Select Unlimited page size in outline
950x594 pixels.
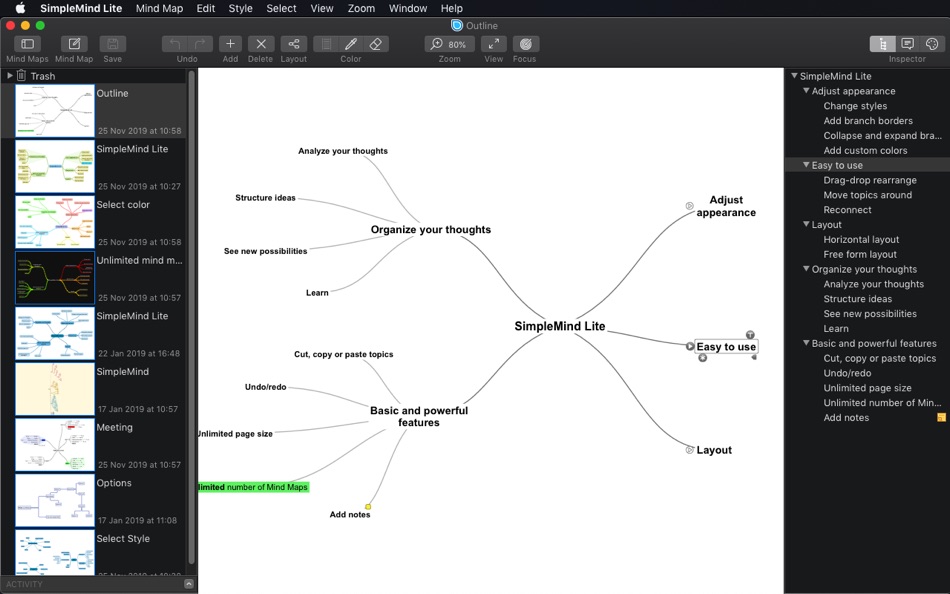point(867,388)
